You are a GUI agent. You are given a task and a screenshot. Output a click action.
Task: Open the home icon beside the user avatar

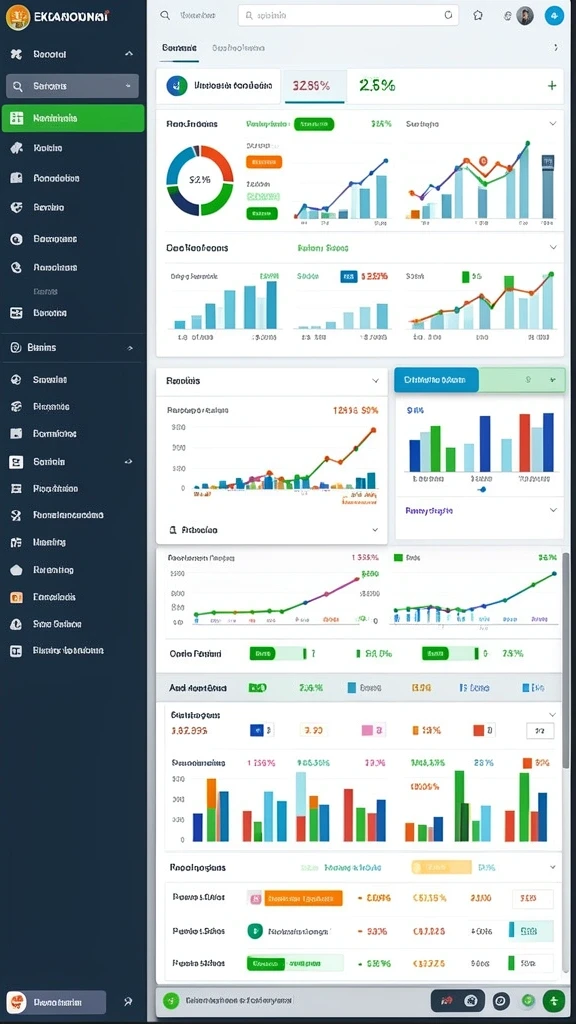pyautogui.click(x=478, y=15)
